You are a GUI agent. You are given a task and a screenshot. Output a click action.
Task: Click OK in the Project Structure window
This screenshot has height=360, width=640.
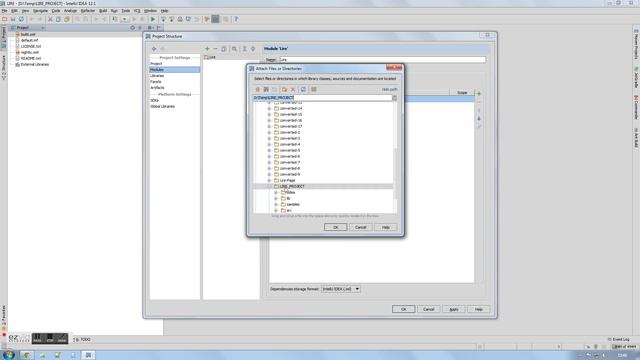coord(403,309)
